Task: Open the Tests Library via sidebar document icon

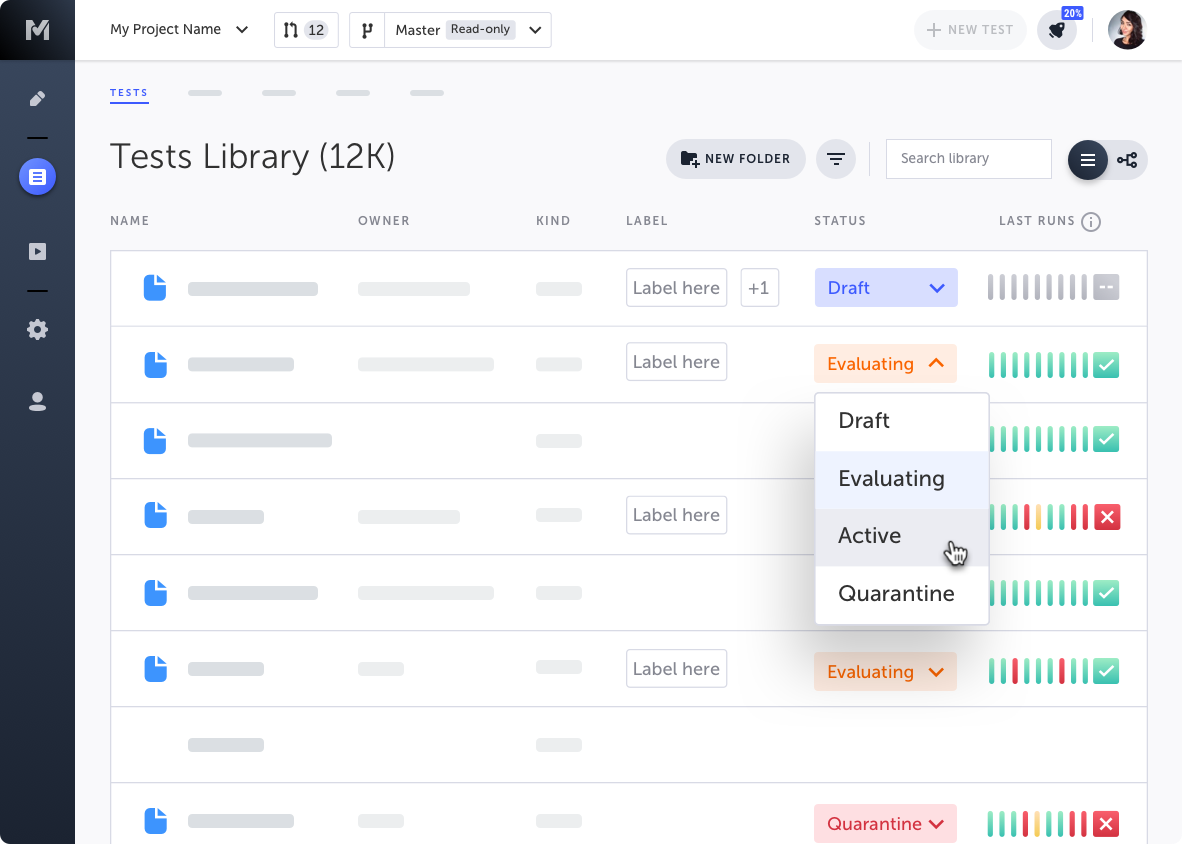Action: tap(37, 176)
